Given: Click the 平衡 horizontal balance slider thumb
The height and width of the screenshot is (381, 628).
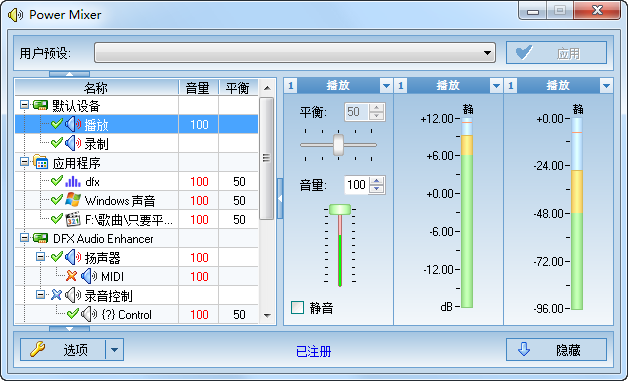Looking at the screenshot, I should click(338, 145).
